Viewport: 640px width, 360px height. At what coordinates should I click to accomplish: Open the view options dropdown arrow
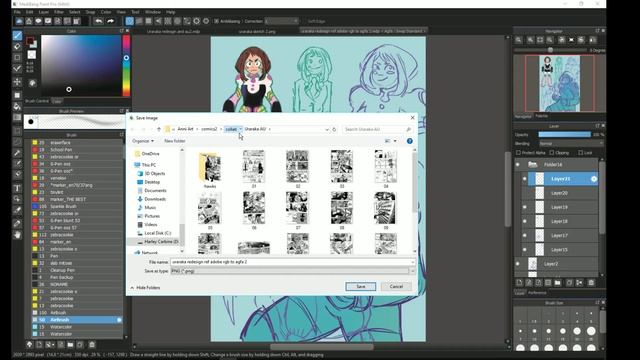(x=395, y=141)
